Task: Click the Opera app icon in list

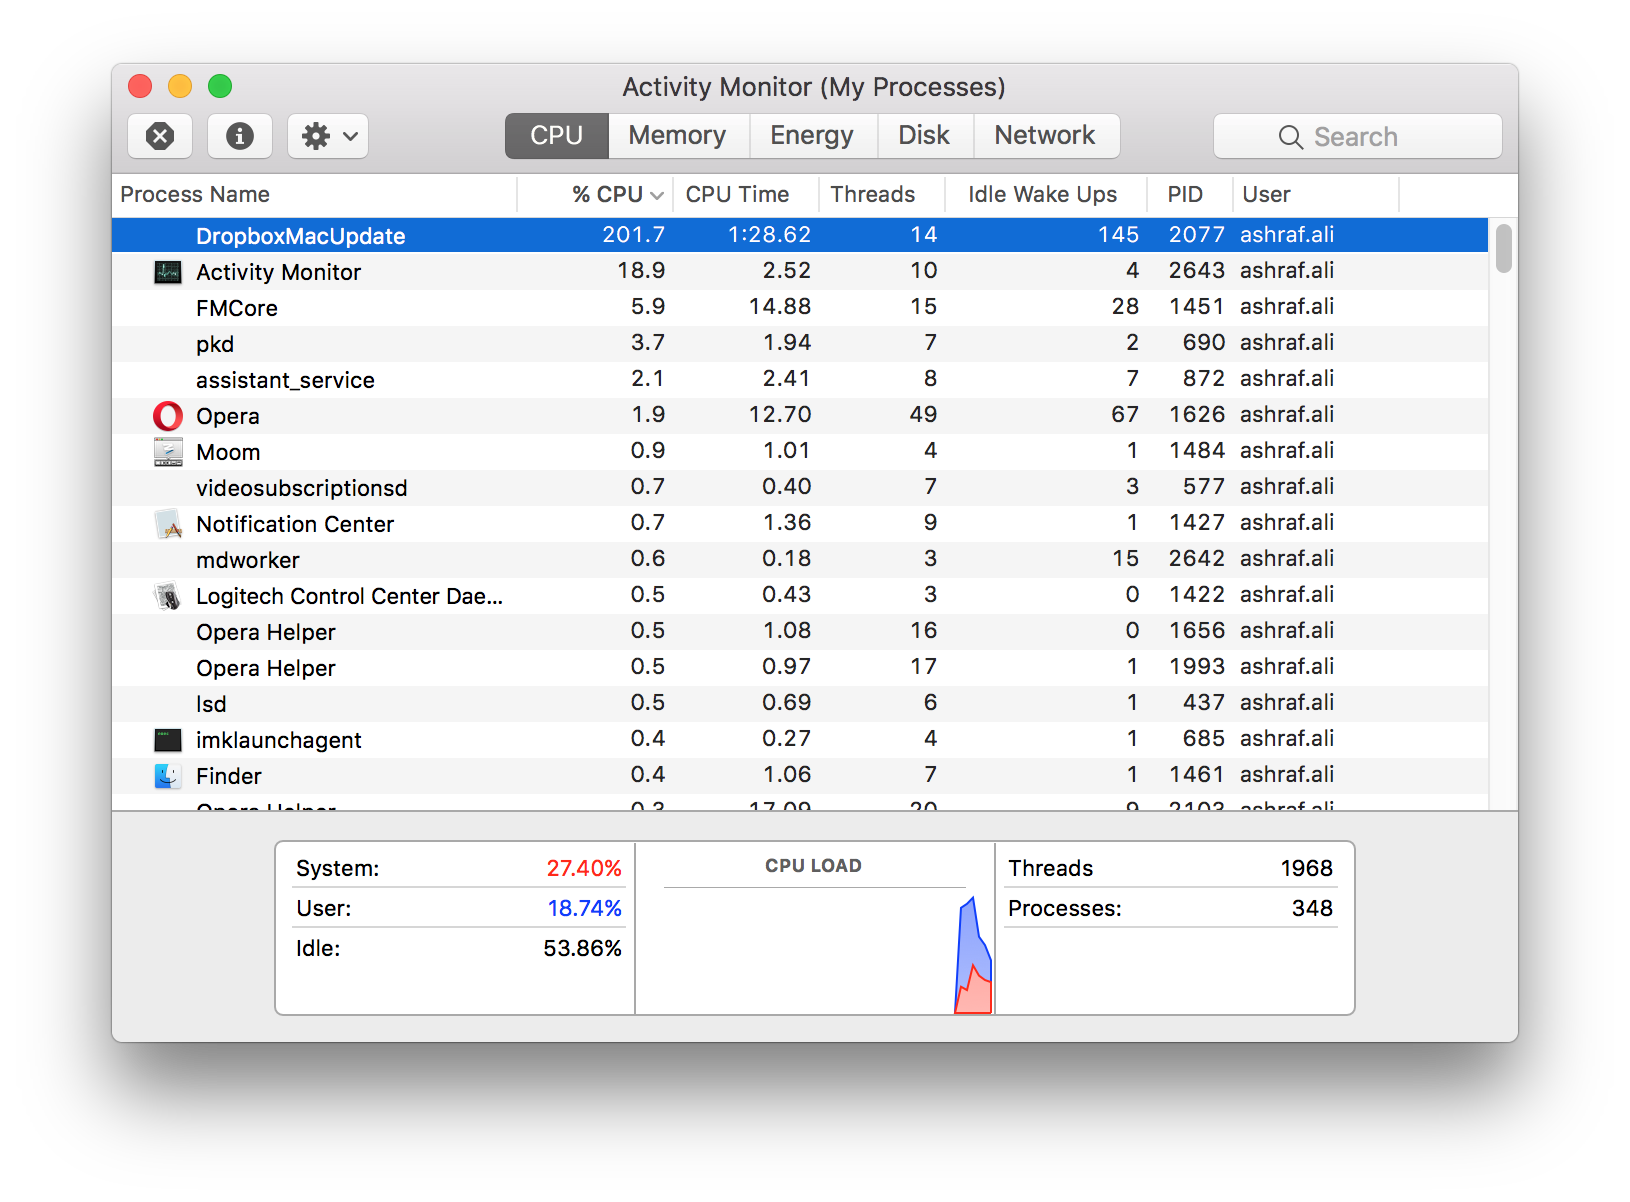Action: (x=168, y=416)
